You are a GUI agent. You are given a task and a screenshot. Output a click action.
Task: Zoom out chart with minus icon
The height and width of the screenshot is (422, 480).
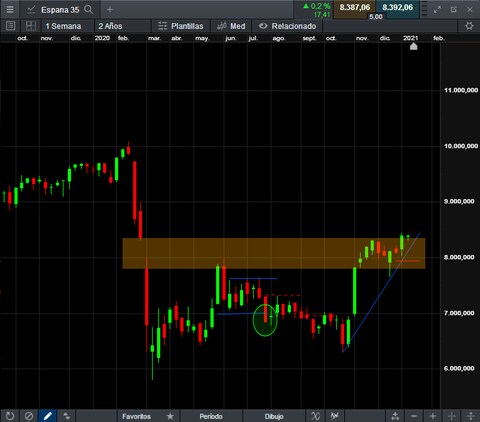coord(414,416)
